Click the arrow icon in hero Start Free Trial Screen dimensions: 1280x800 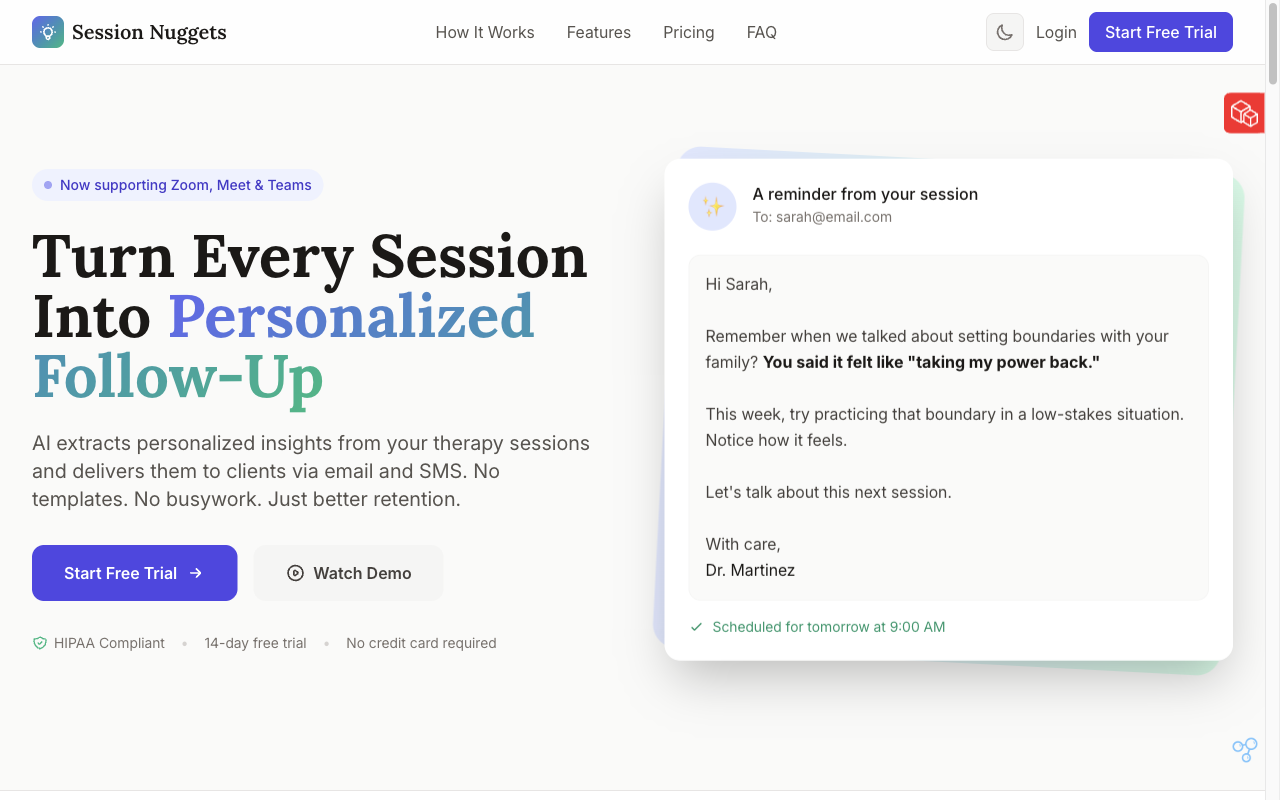(196, 573)
